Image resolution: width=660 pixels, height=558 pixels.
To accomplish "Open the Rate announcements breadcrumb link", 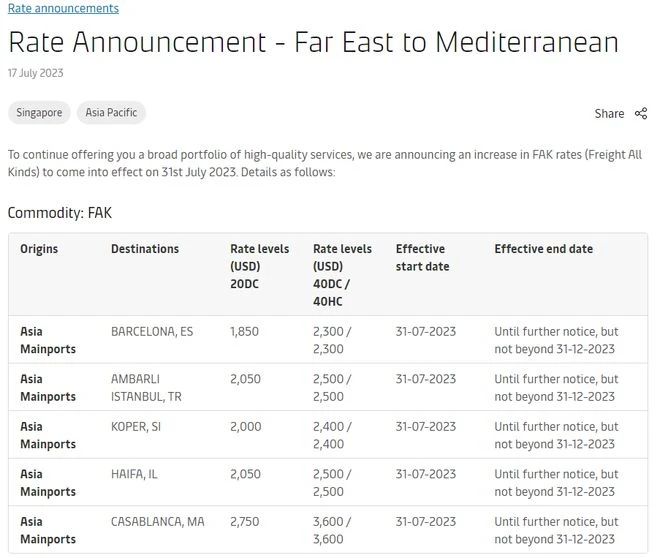I will coord(63,8).
